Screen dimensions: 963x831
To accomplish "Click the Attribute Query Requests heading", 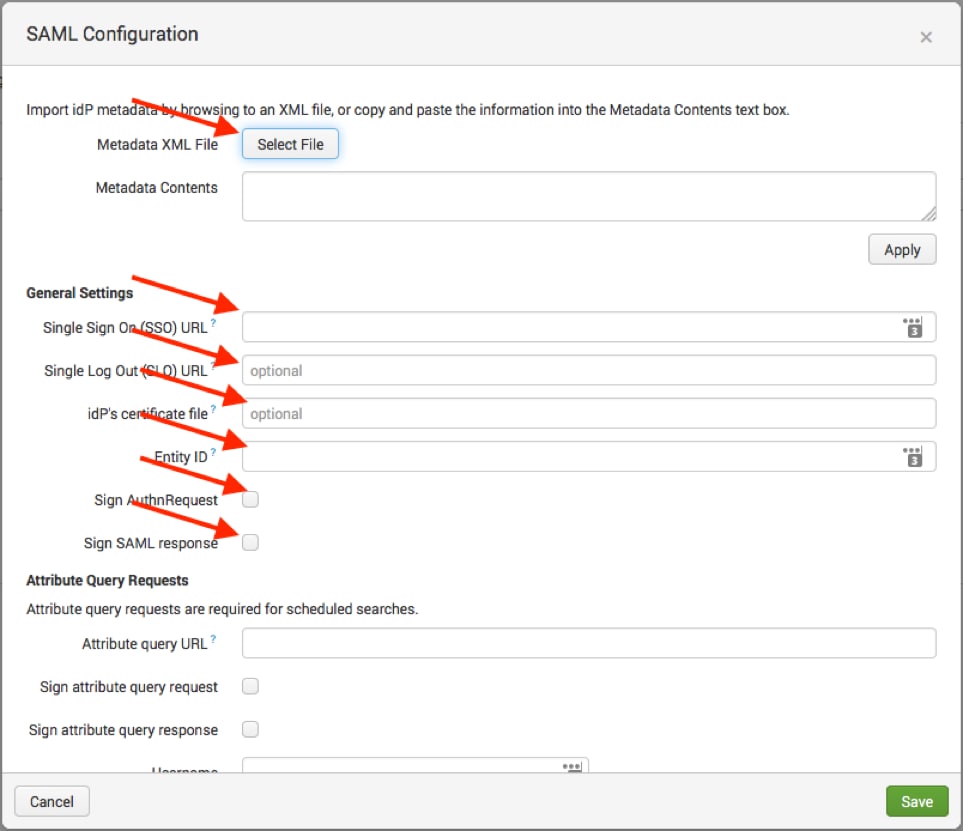I will 107,580.
